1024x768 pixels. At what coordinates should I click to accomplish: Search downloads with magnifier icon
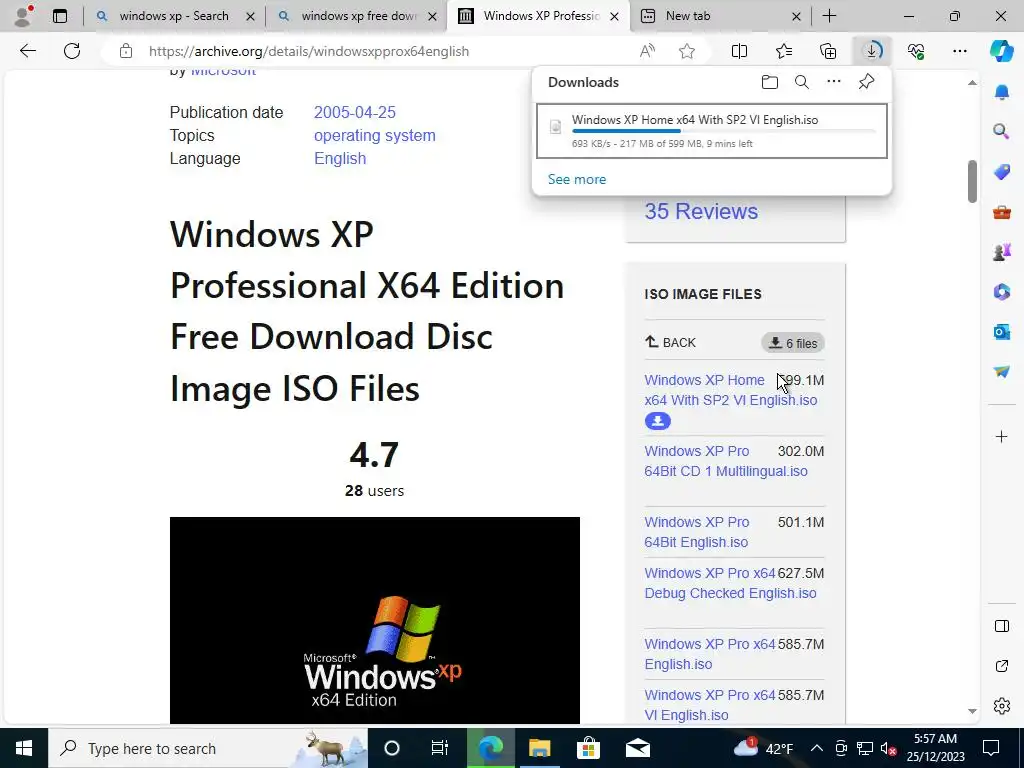pyautogui.click(x=802, y=82)
